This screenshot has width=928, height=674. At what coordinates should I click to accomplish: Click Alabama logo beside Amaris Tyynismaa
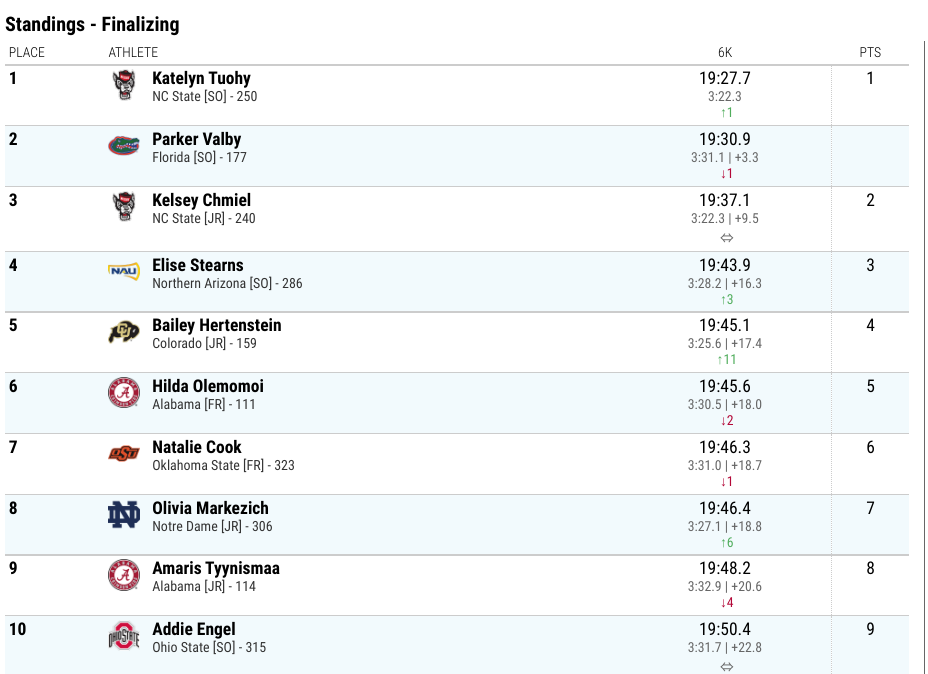pyautogui.click(x=124, y=575)
